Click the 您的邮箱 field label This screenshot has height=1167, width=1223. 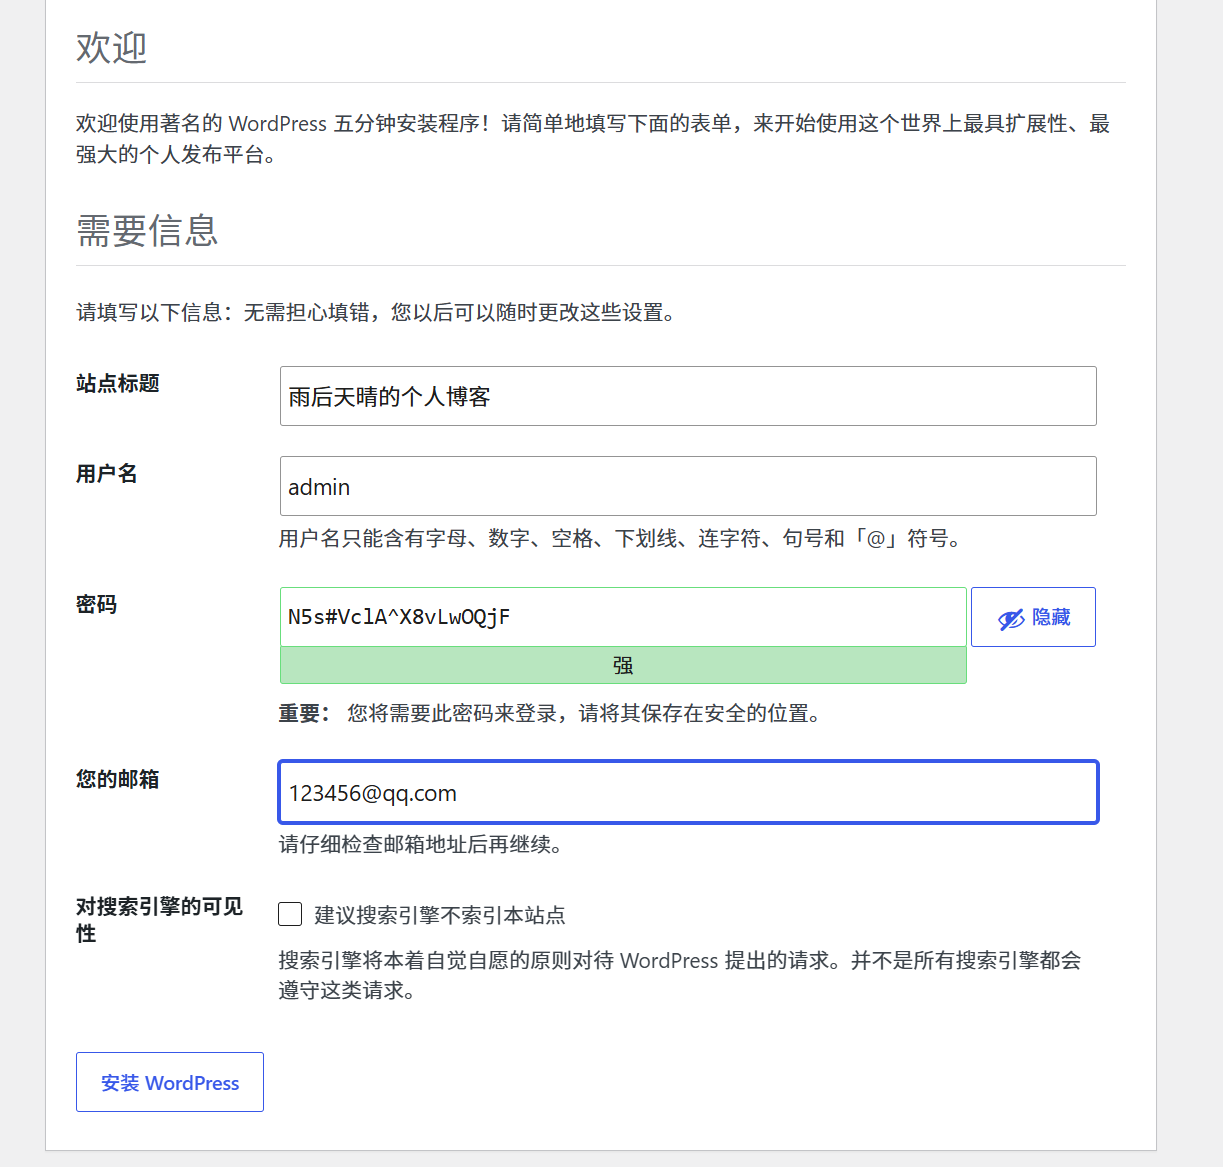[x=118, y=779]
